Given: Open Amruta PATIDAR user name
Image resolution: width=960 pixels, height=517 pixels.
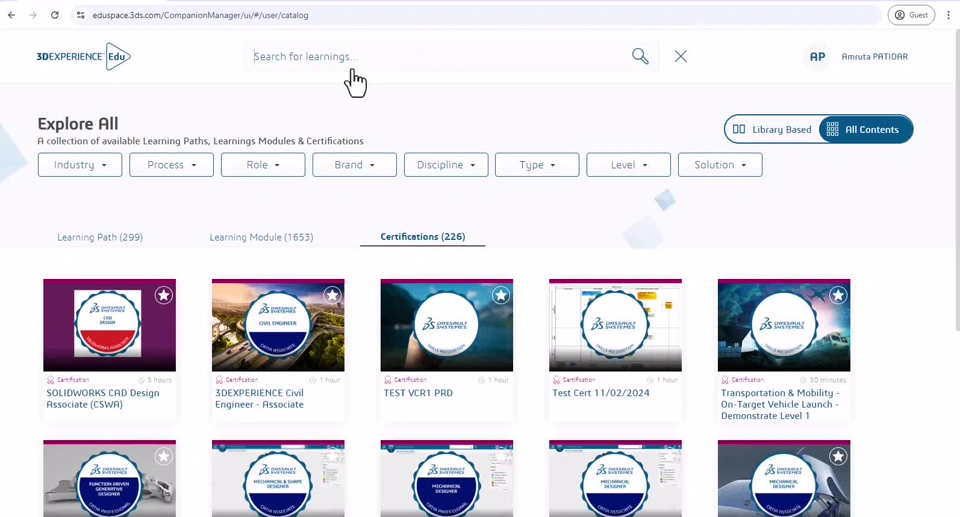Looking at the screenshot, I should click(874, 56).
